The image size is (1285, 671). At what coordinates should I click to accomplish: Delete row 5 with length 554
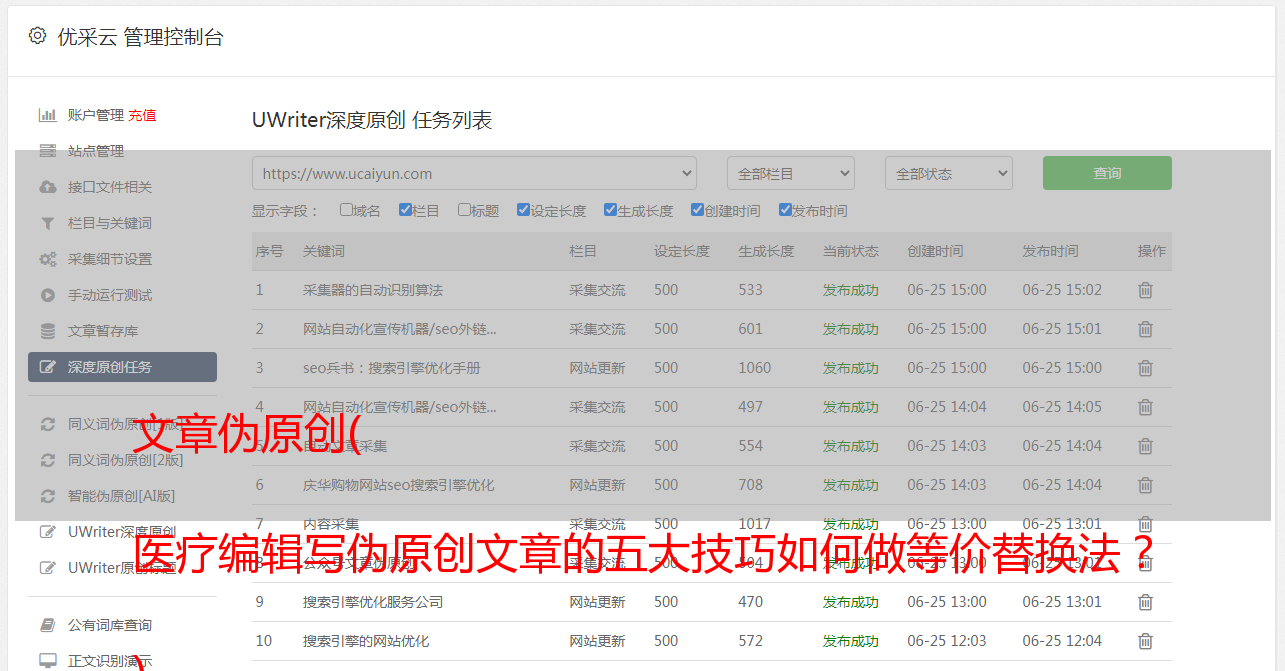coord(1146,446)
